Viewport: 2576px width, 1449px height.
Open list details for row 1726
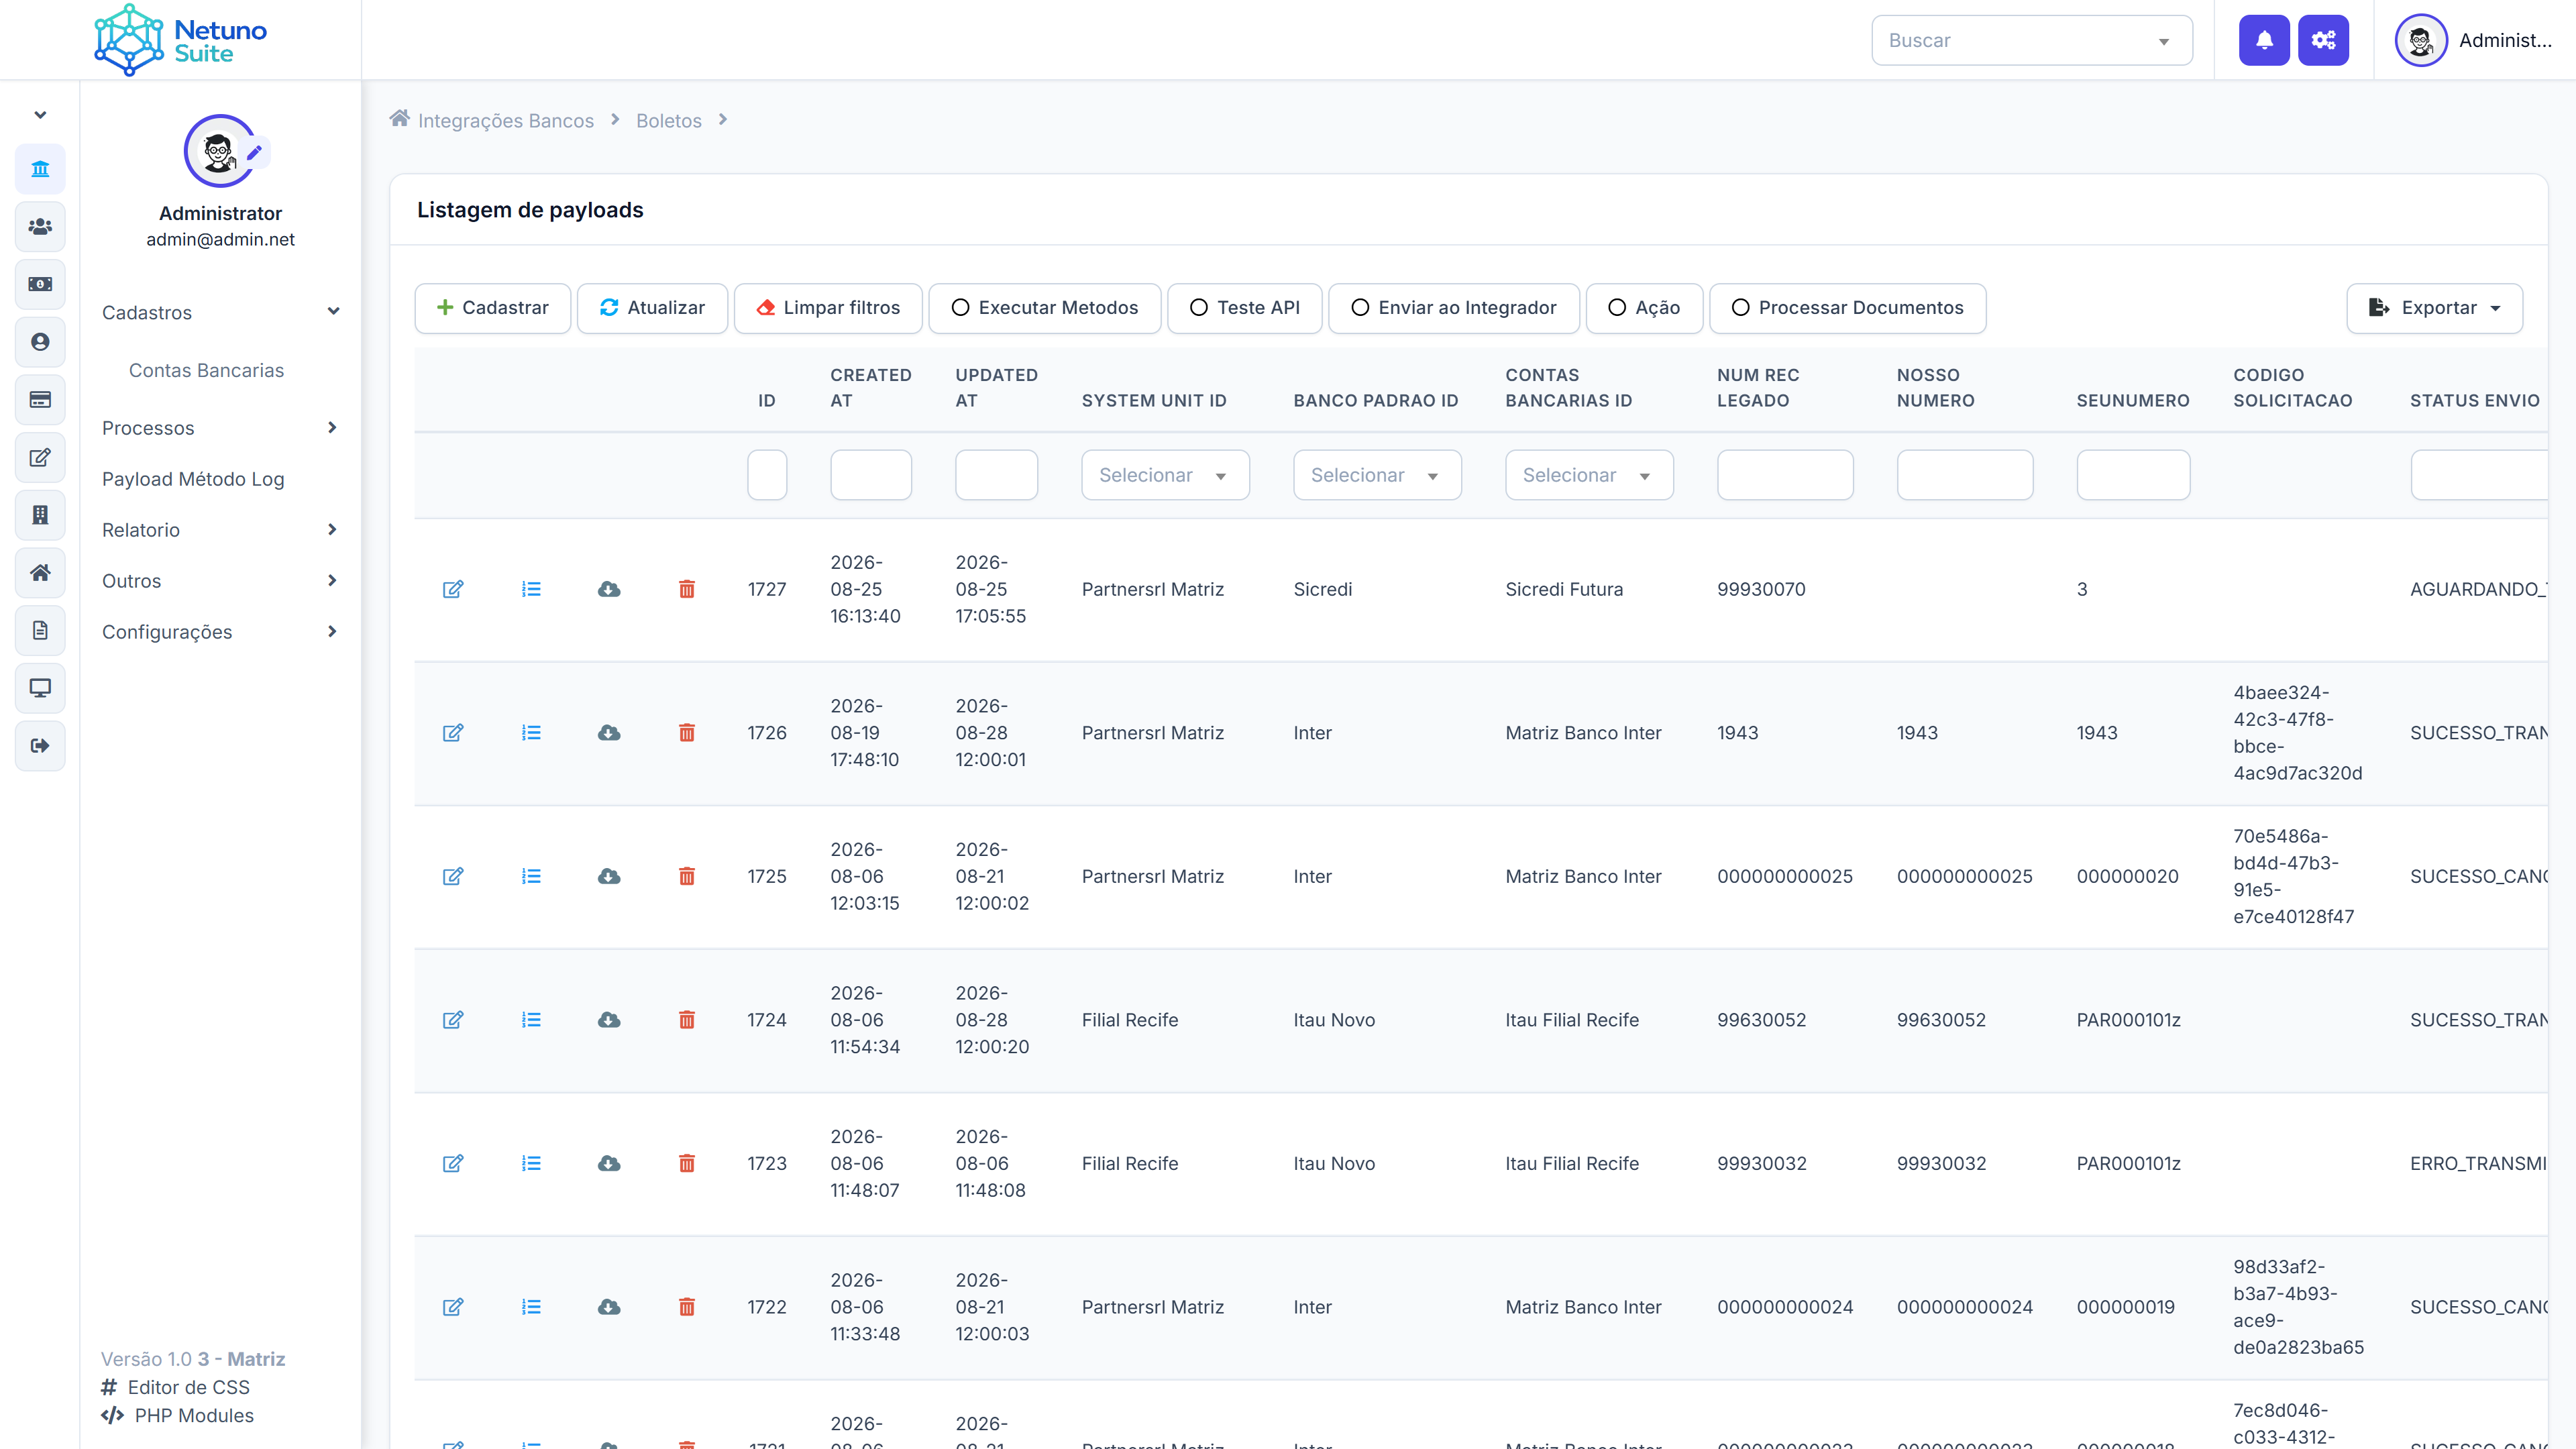[x=531, y=733]
